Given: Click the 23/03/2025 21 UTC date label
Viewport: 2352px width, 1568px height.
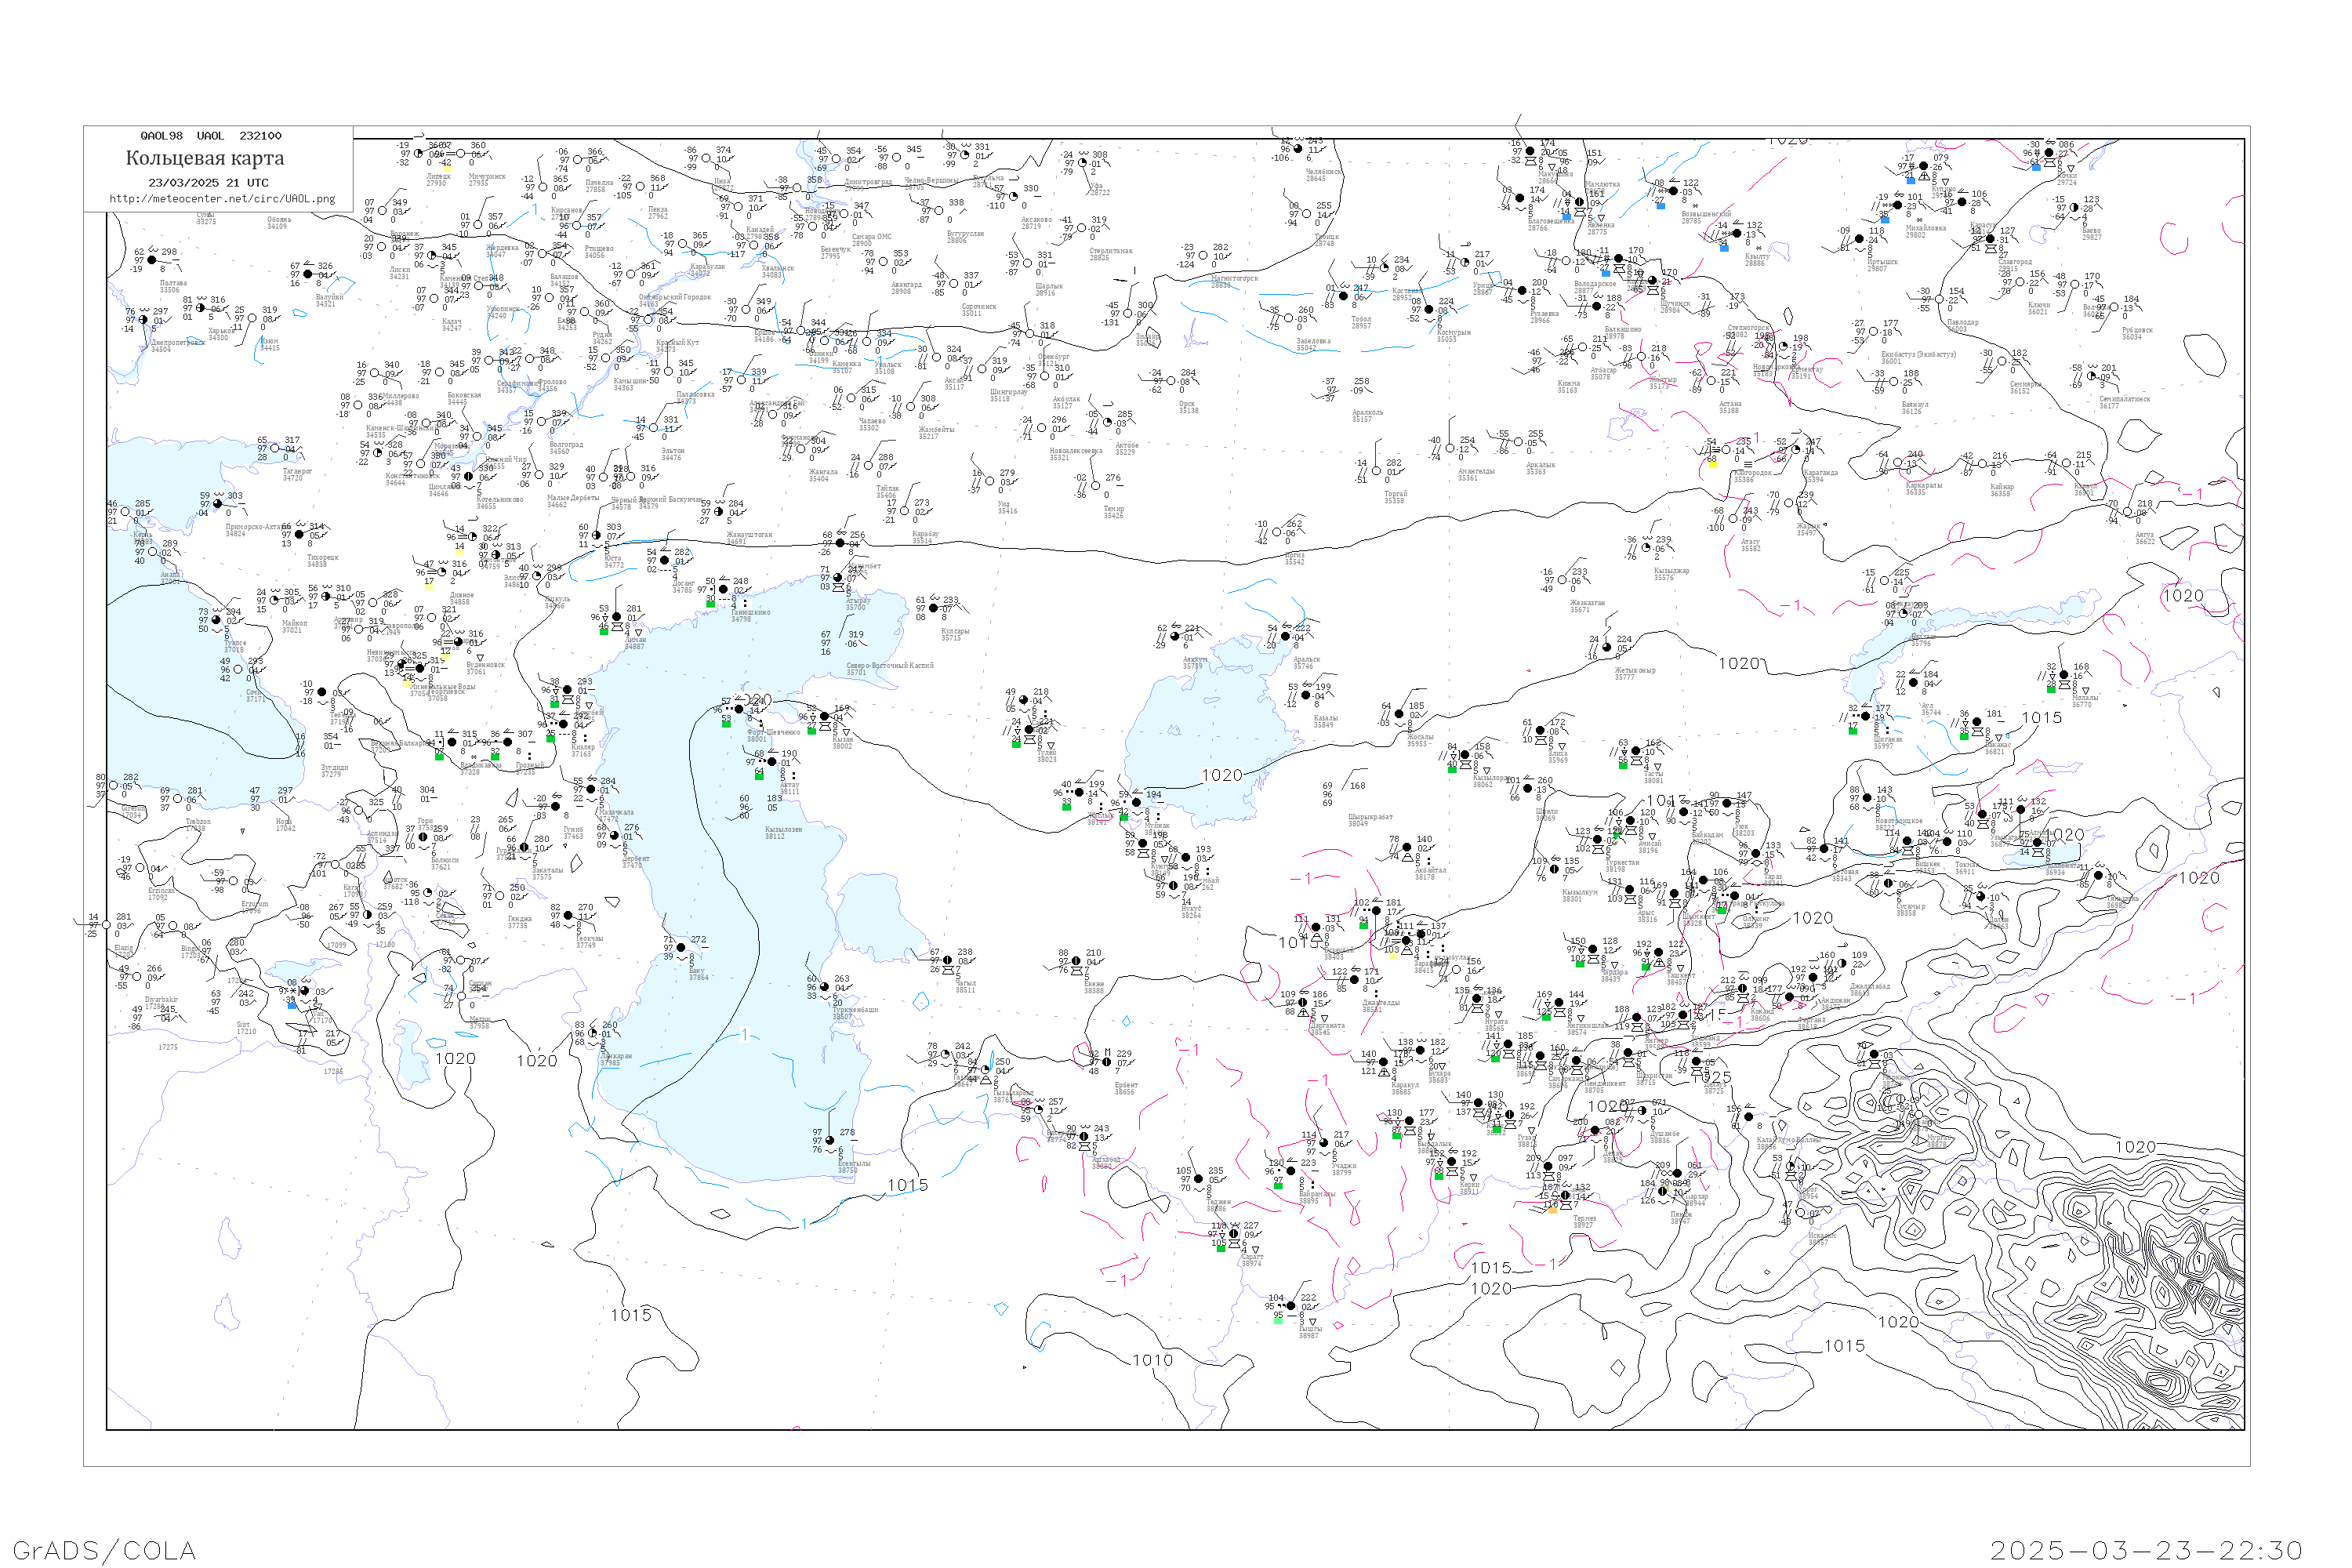Looking at the screenshot, I should pyautogui.click(x=208, y=183).
